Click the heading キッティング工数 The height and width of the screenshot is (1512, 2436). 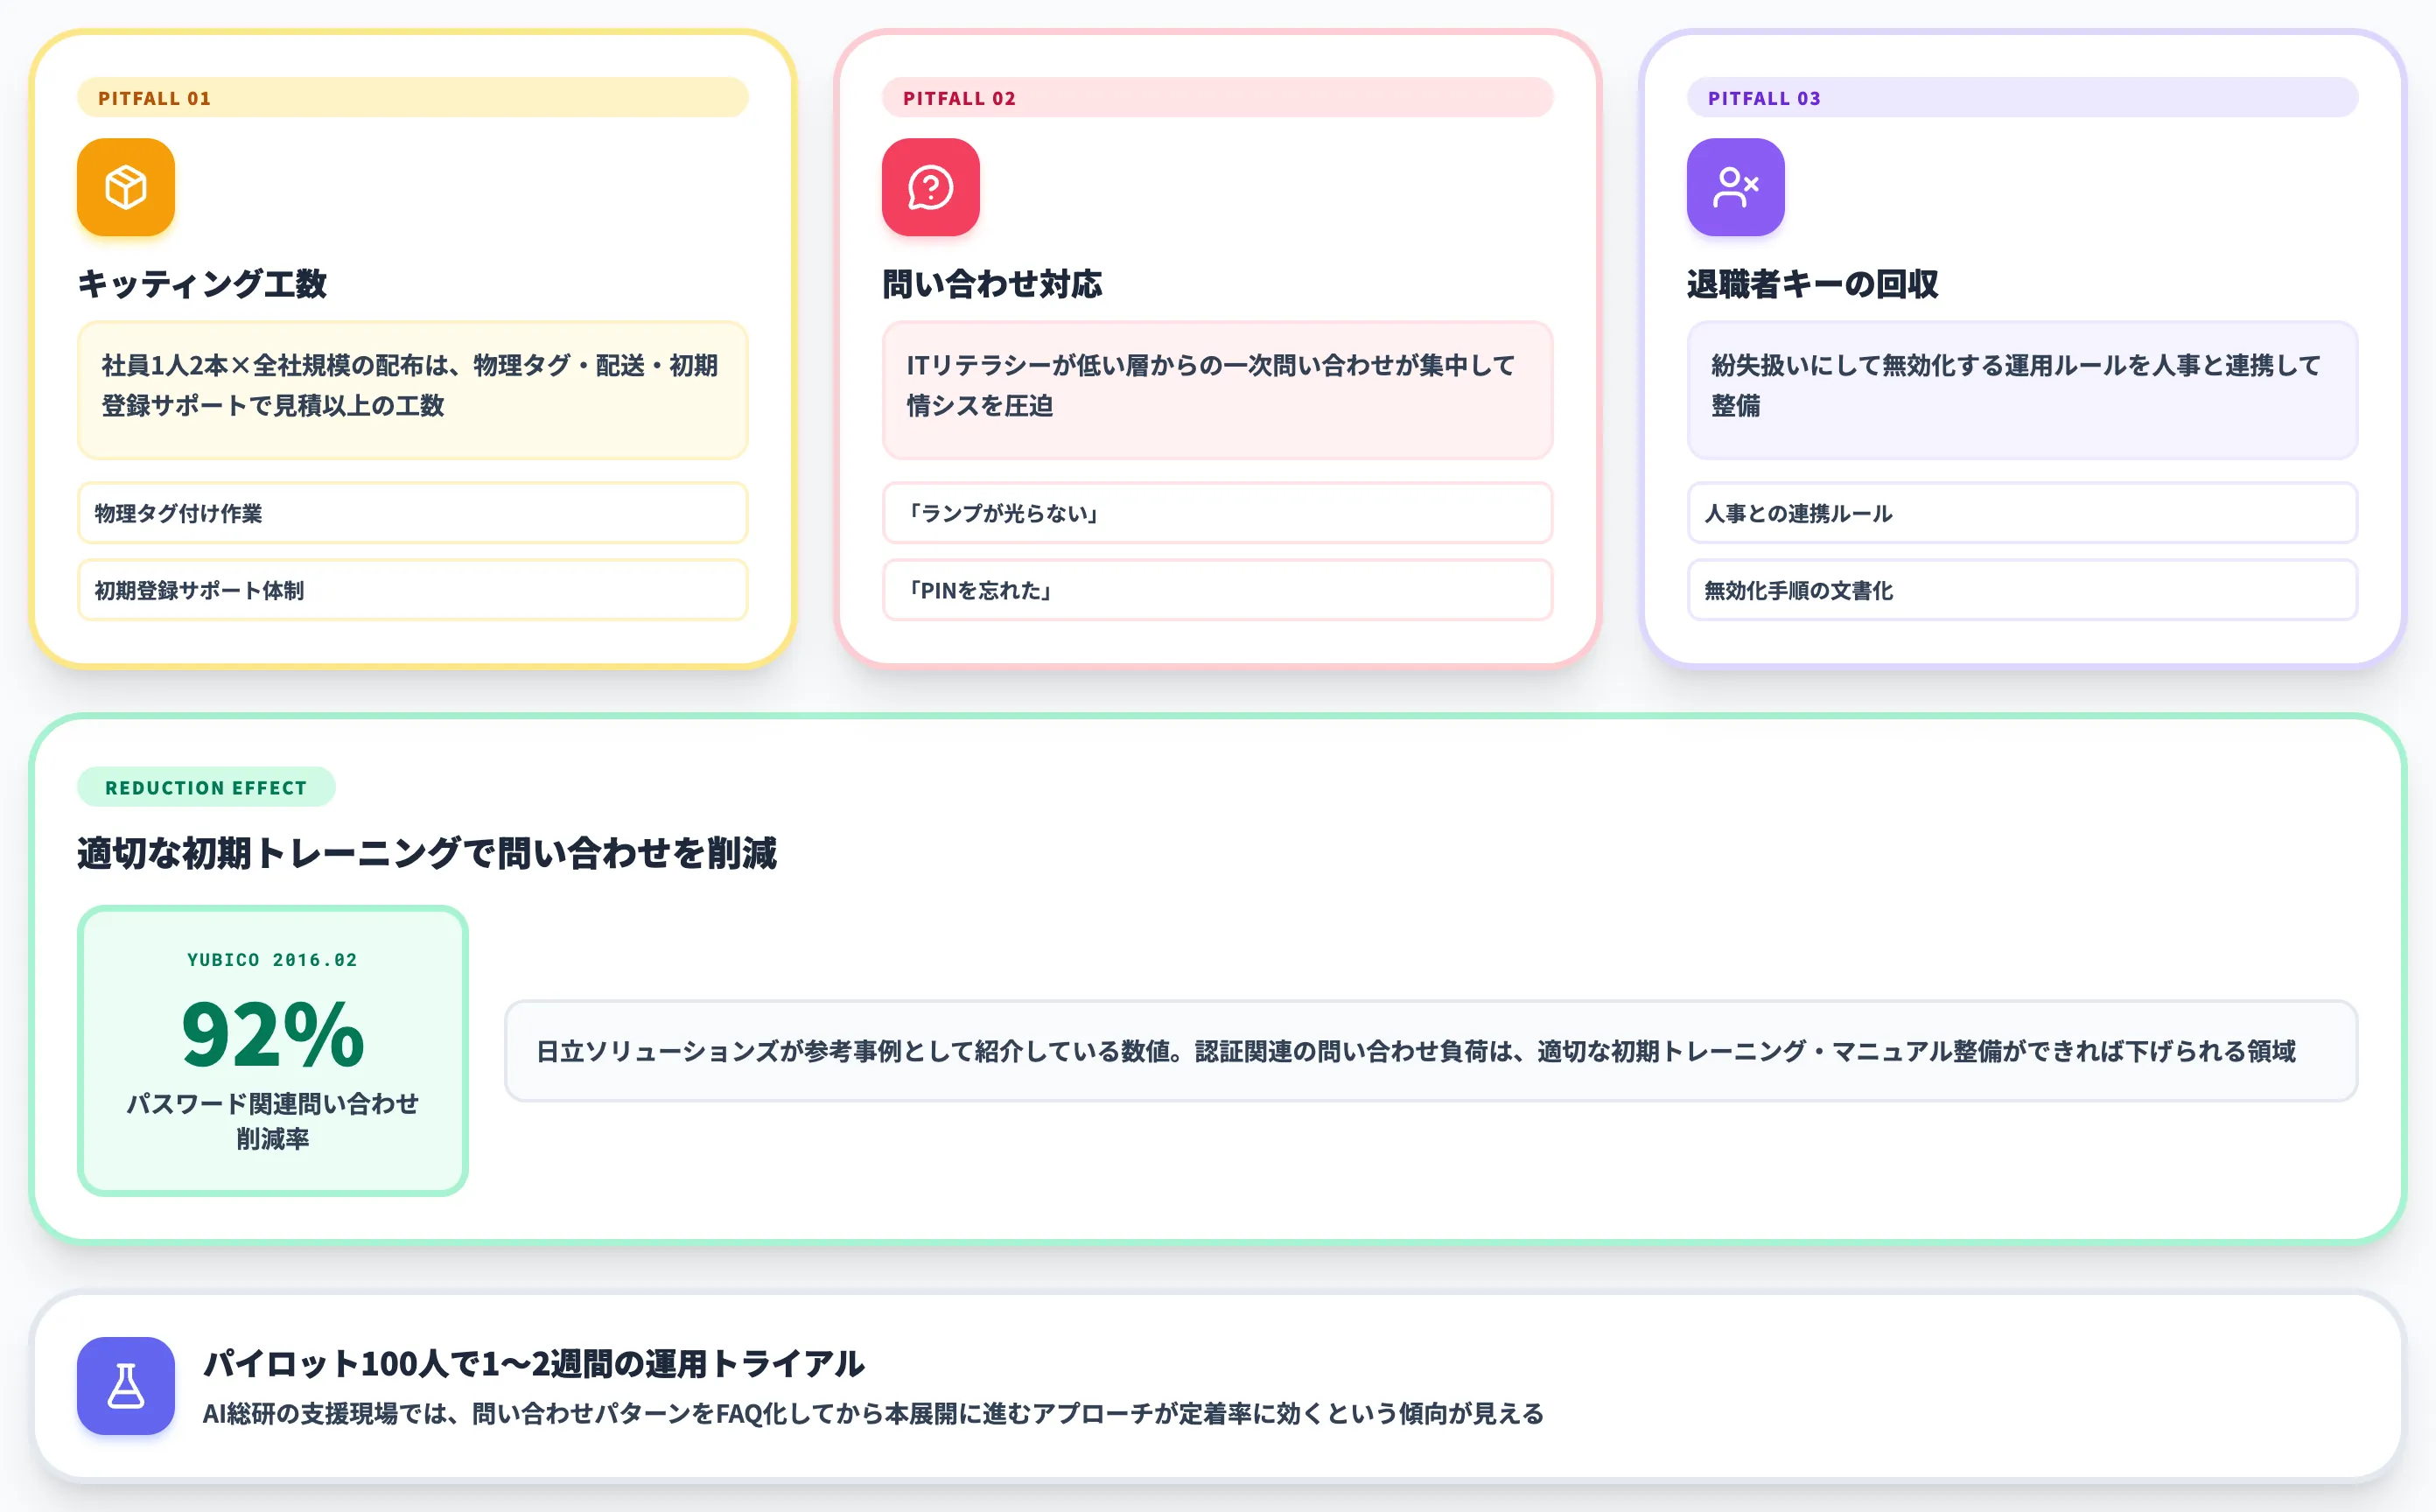(202, 284)
